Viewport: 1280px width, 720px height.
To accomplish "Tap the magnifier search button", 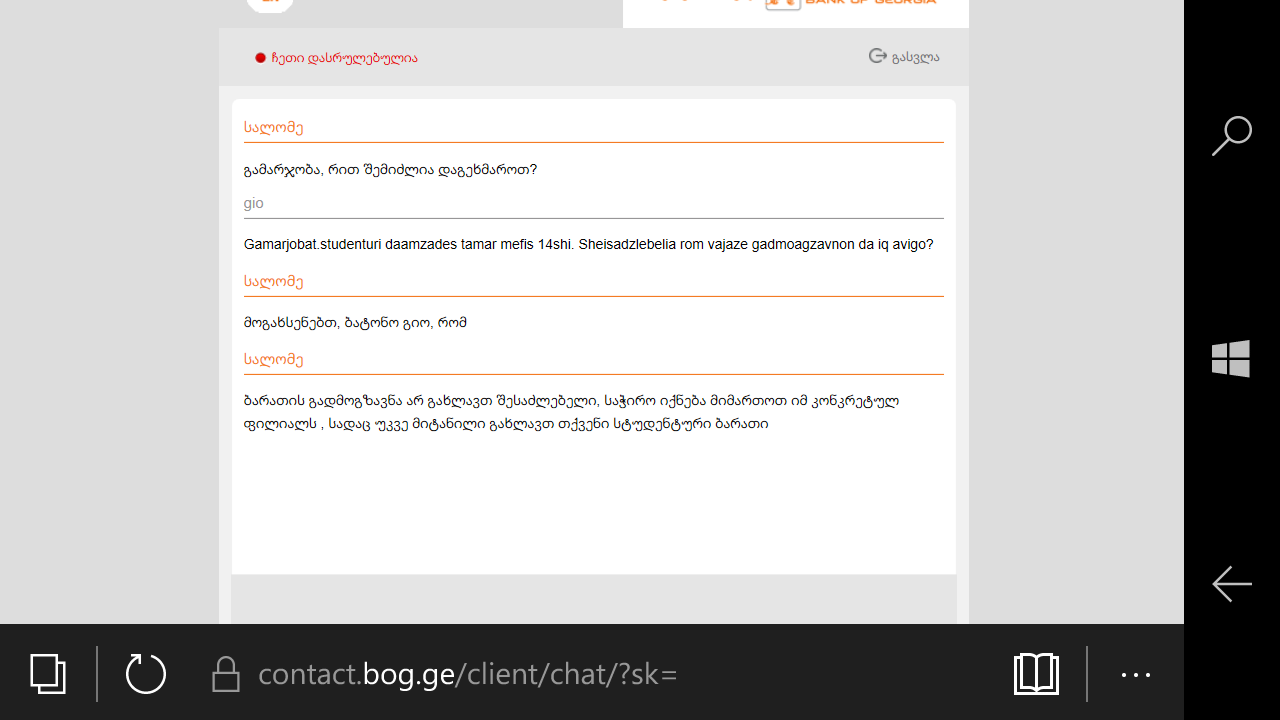I will (x=1232, y=136).
